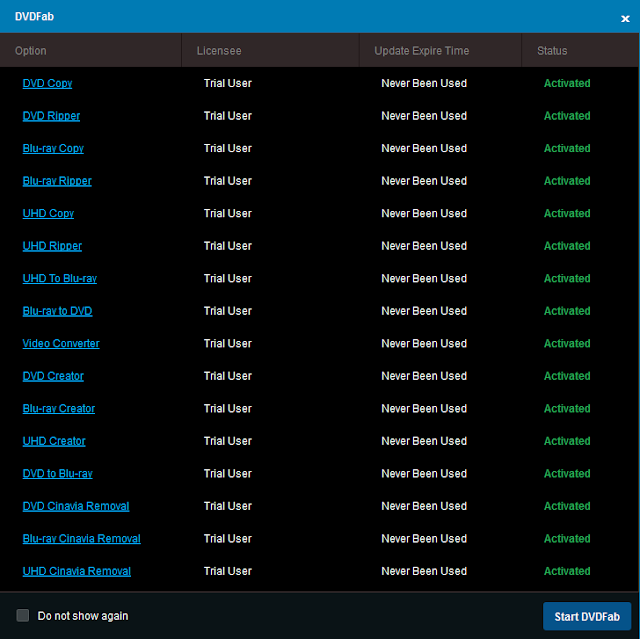Click the Do not show again label

coord(83,616)
